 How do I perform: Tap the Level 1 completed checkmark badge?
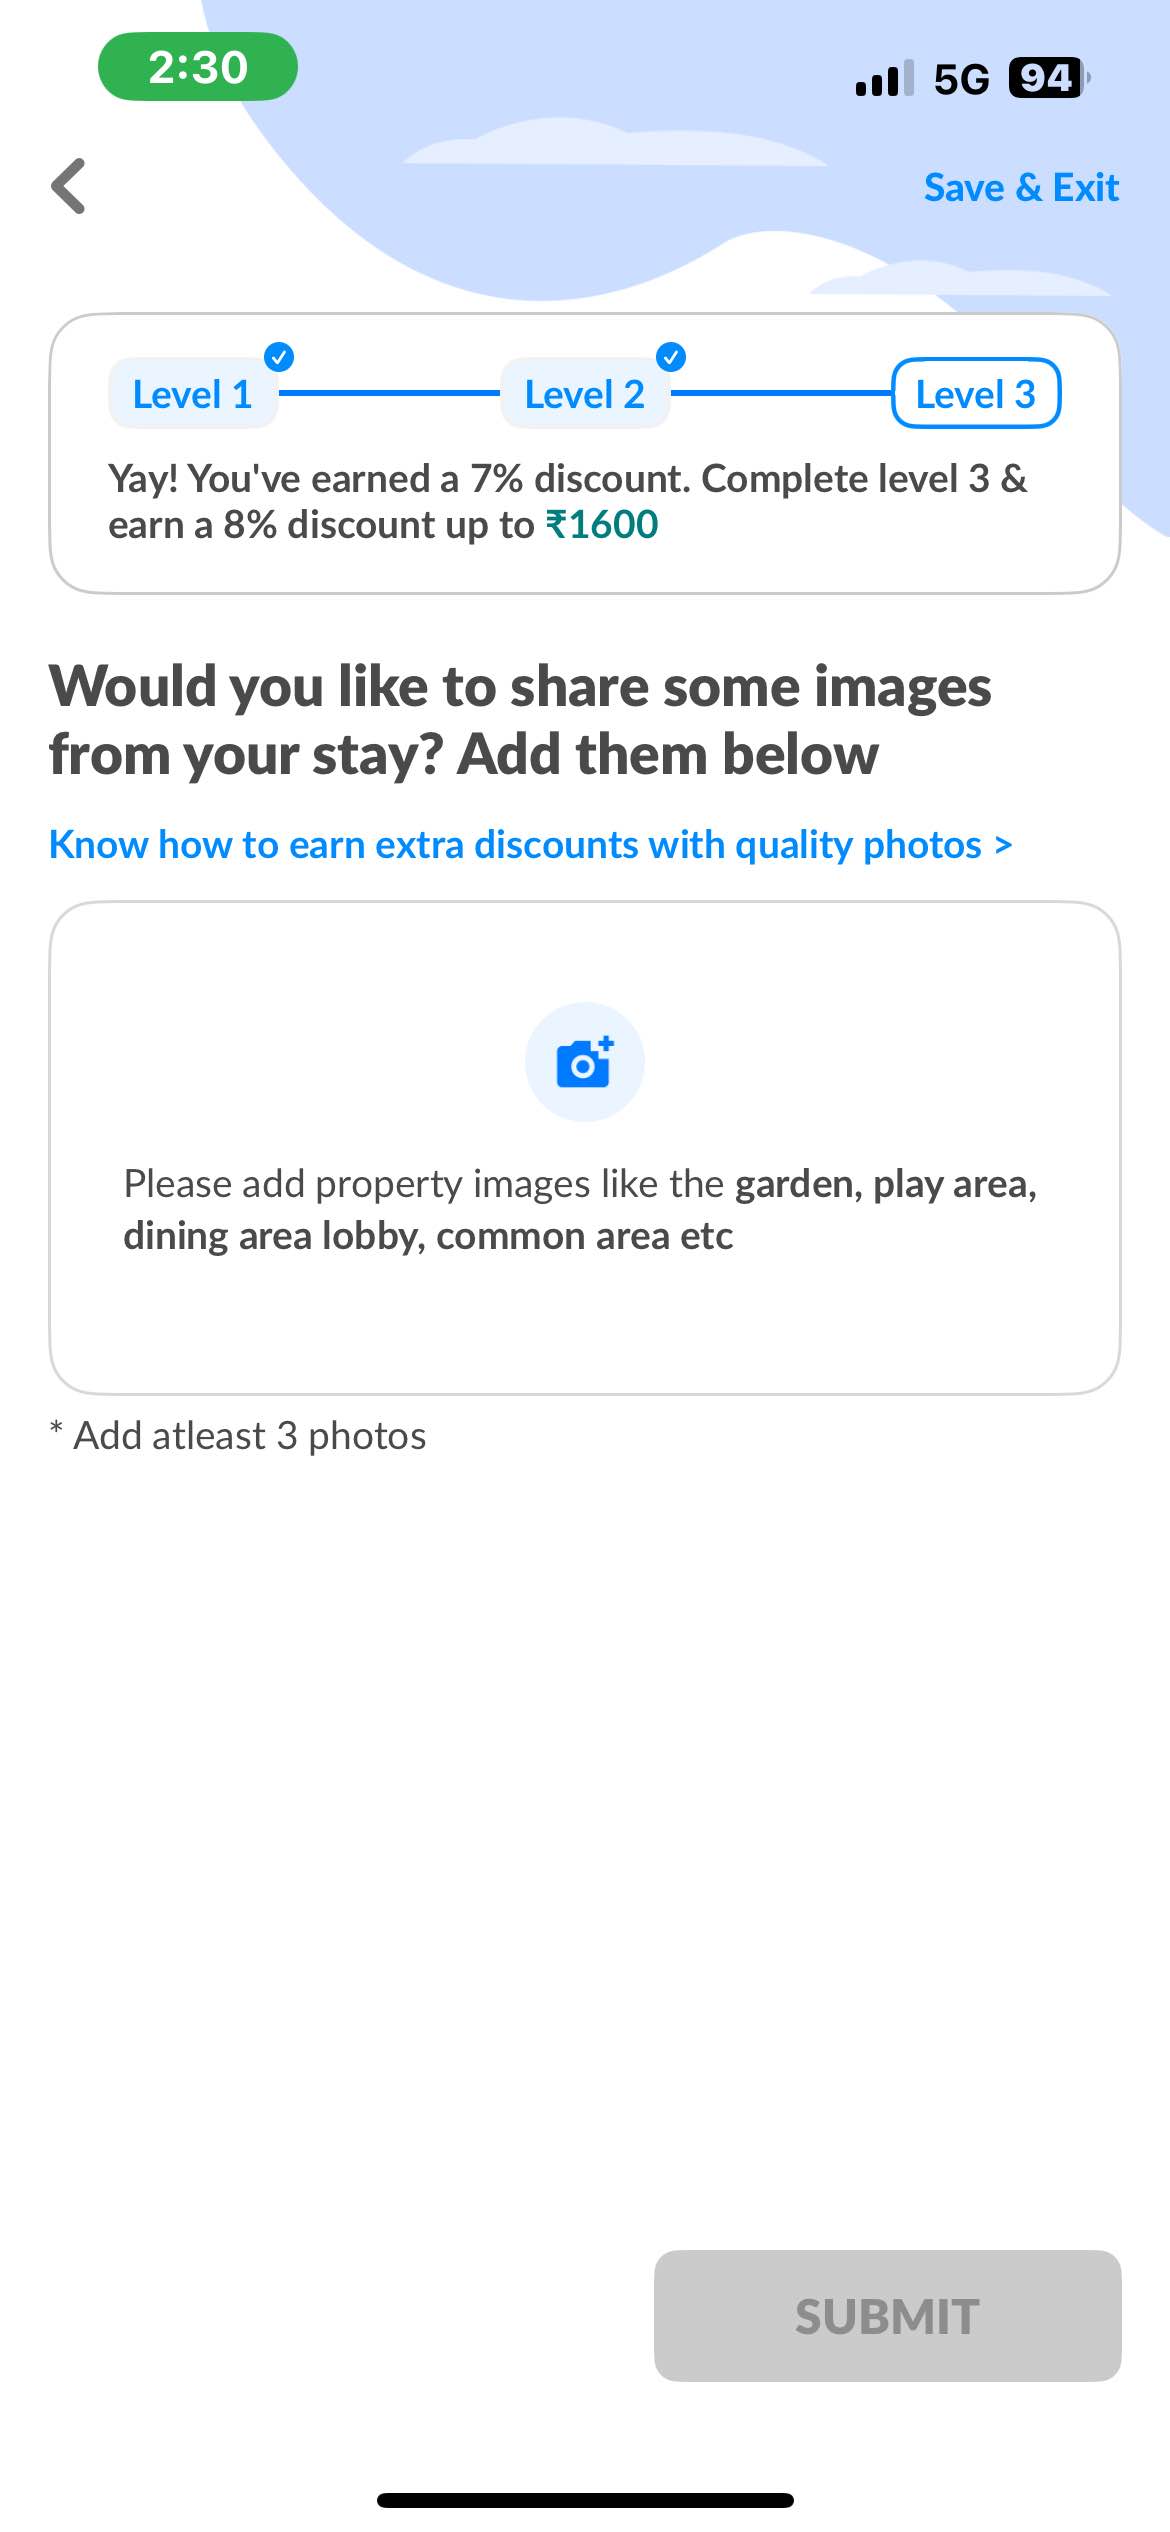pos(279,357)
